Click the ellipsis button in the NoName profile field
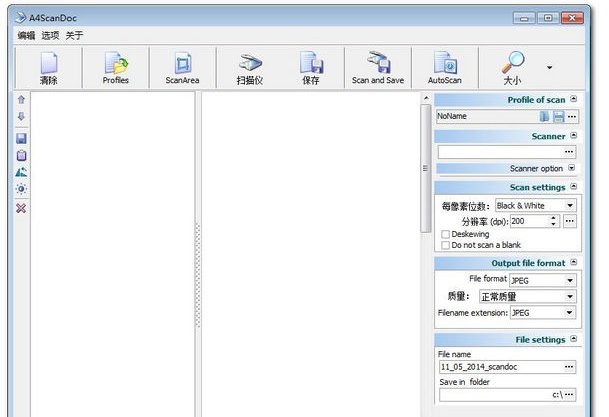This screenshot has width=609, height=417. click(572, 116)
